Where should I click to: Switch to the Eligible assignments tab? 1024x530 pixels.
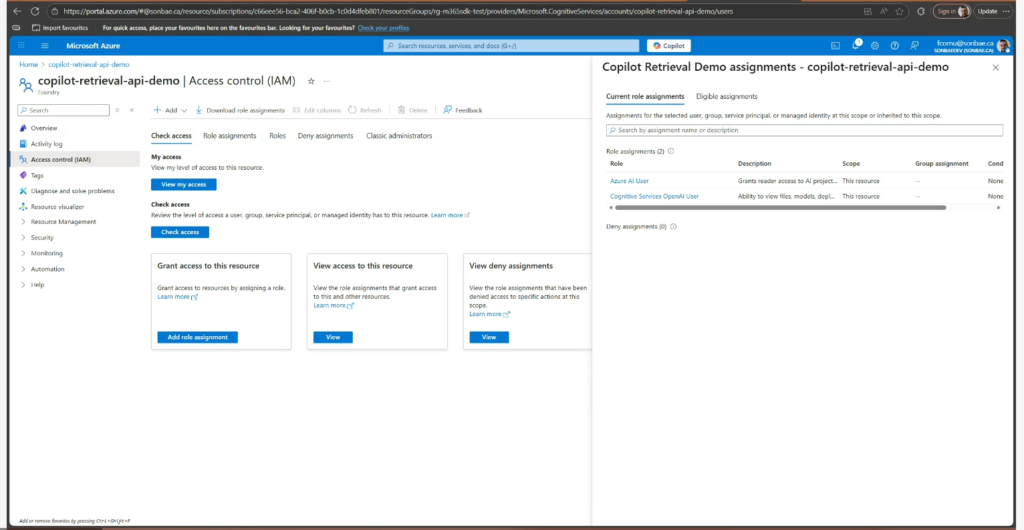pos(726,96)
